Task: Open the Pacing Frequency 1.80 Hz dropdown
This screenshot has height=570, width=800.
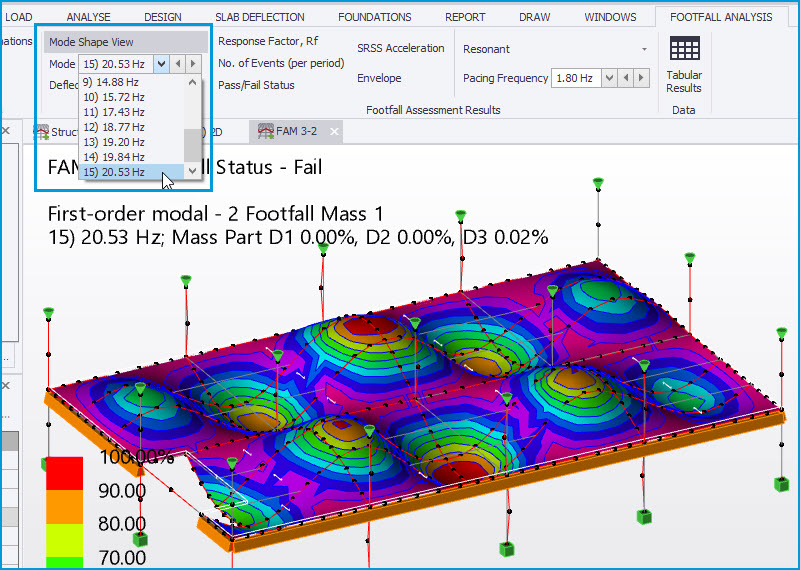Action: [607, 78]
